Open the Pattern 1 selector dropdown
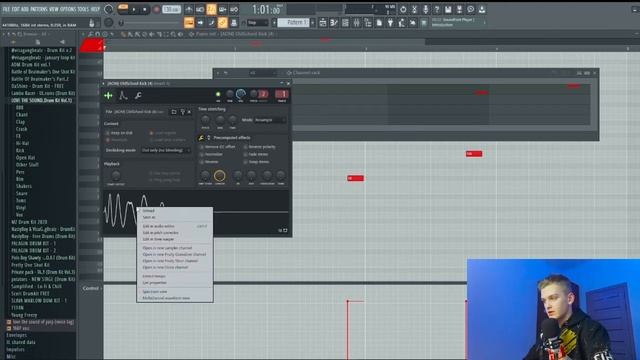Screen dimensions: 640x360 coord(293,23)
